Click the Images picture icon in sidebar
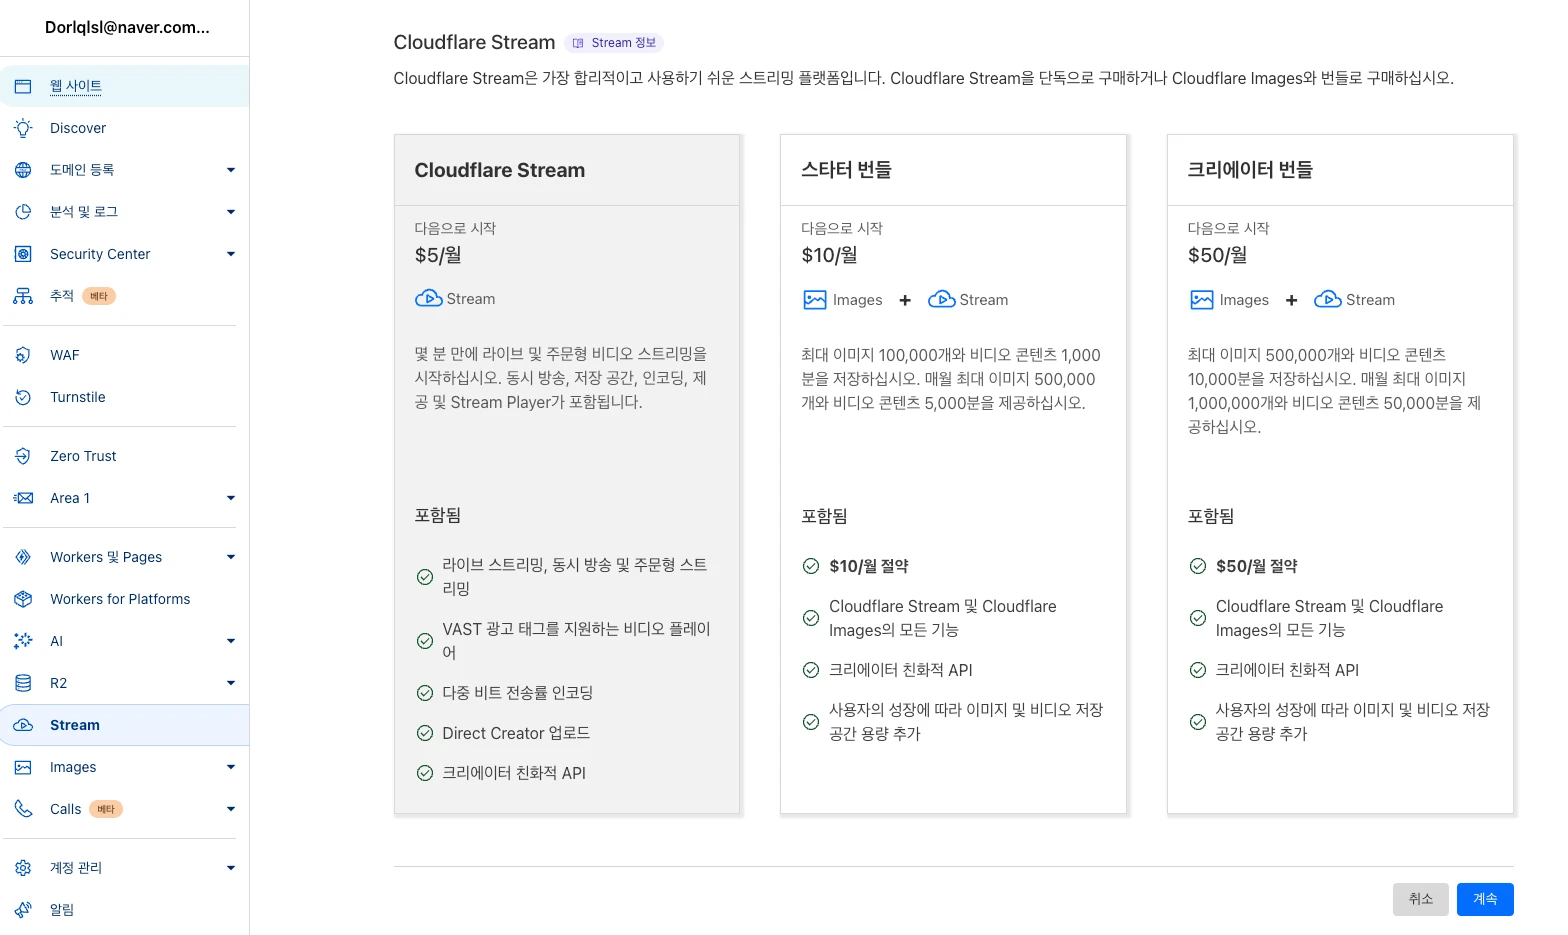 pyautogui.click(x=23, y=767)
